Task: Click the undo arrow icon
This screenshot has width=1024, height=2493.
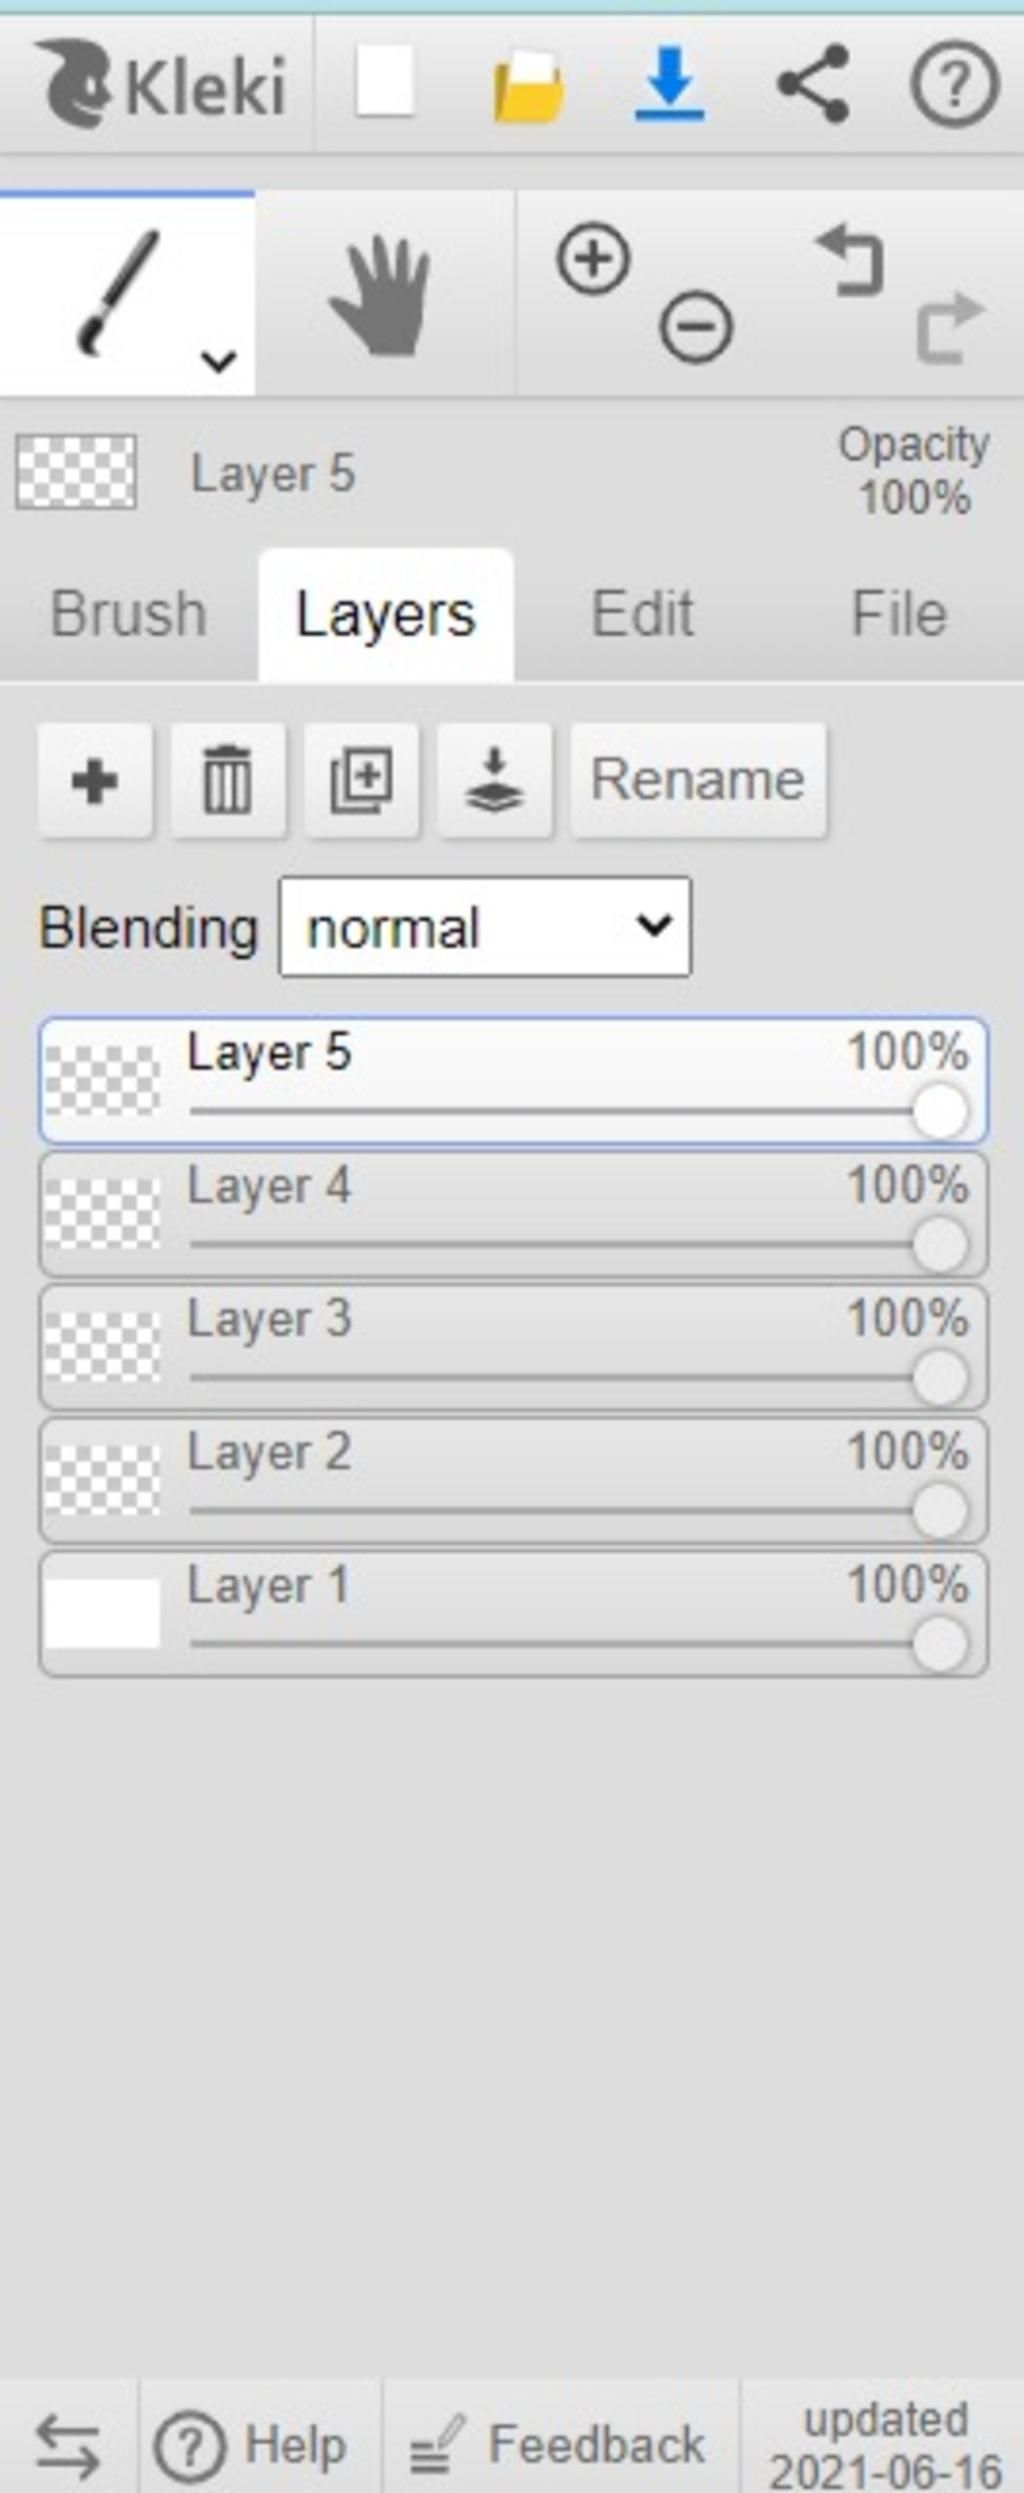Action: click(x=850, y=261)
